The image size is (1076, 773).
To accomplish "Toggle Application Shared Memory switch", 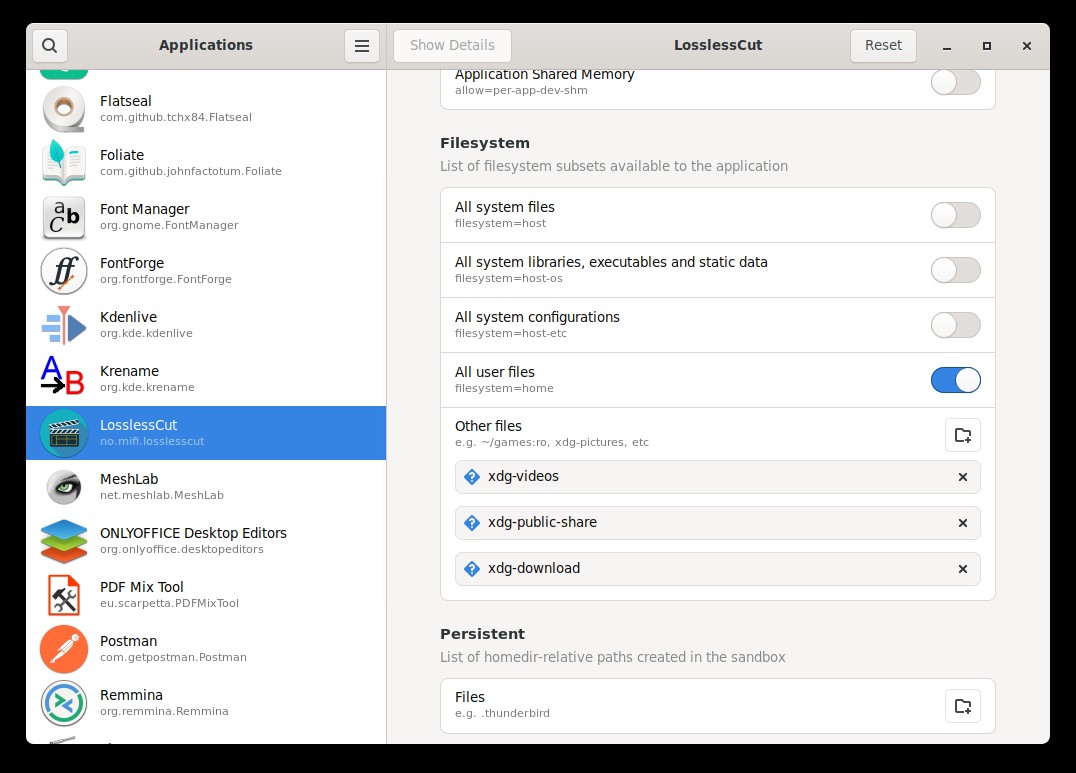I will tap(955, 82).
